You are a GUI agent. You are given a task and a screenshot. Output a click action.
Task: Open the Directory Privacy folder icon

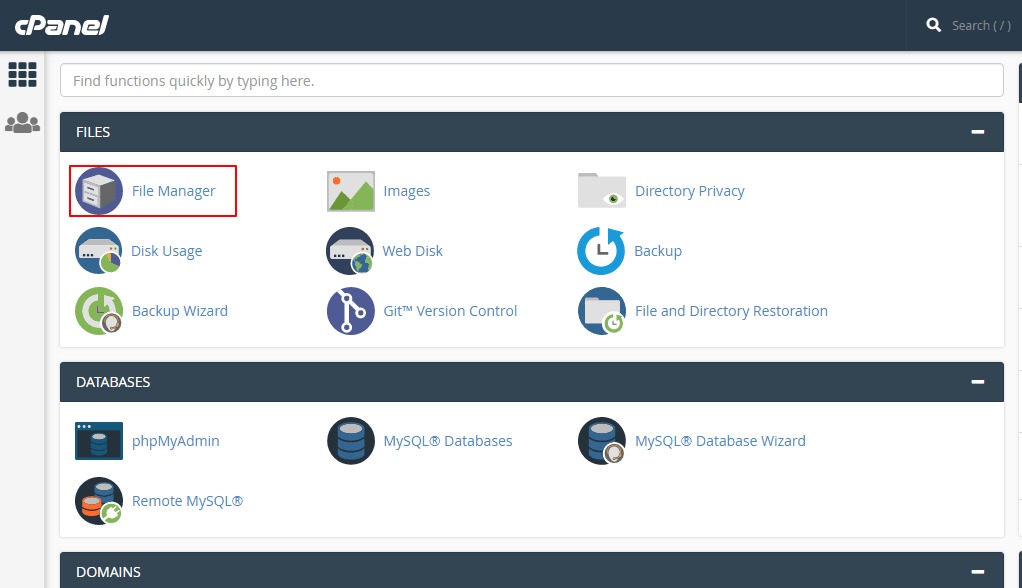602,190
